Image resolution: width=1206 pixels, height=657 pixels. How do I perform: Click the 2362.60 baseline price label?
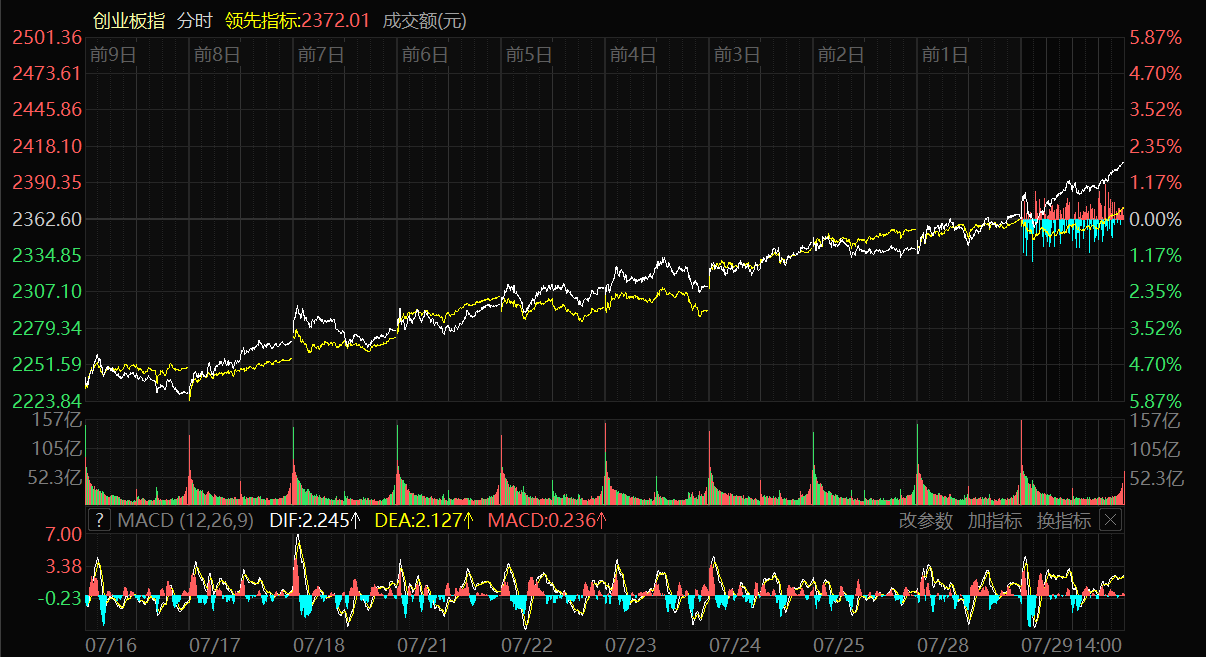[x=47, y=219]
